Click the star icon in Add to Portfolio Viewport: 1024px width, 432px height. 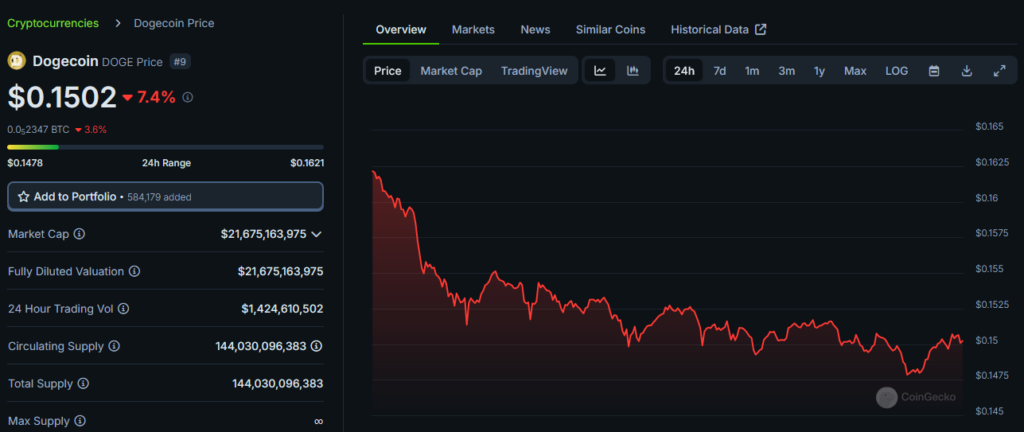point(24,196)
